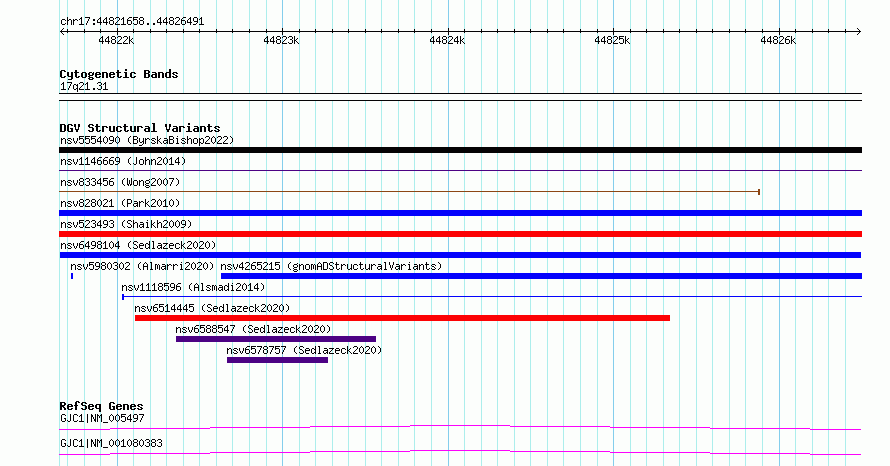Click the red nsv523493 variant bar
This screenshot has height=466, width=890.
[460, 234]
